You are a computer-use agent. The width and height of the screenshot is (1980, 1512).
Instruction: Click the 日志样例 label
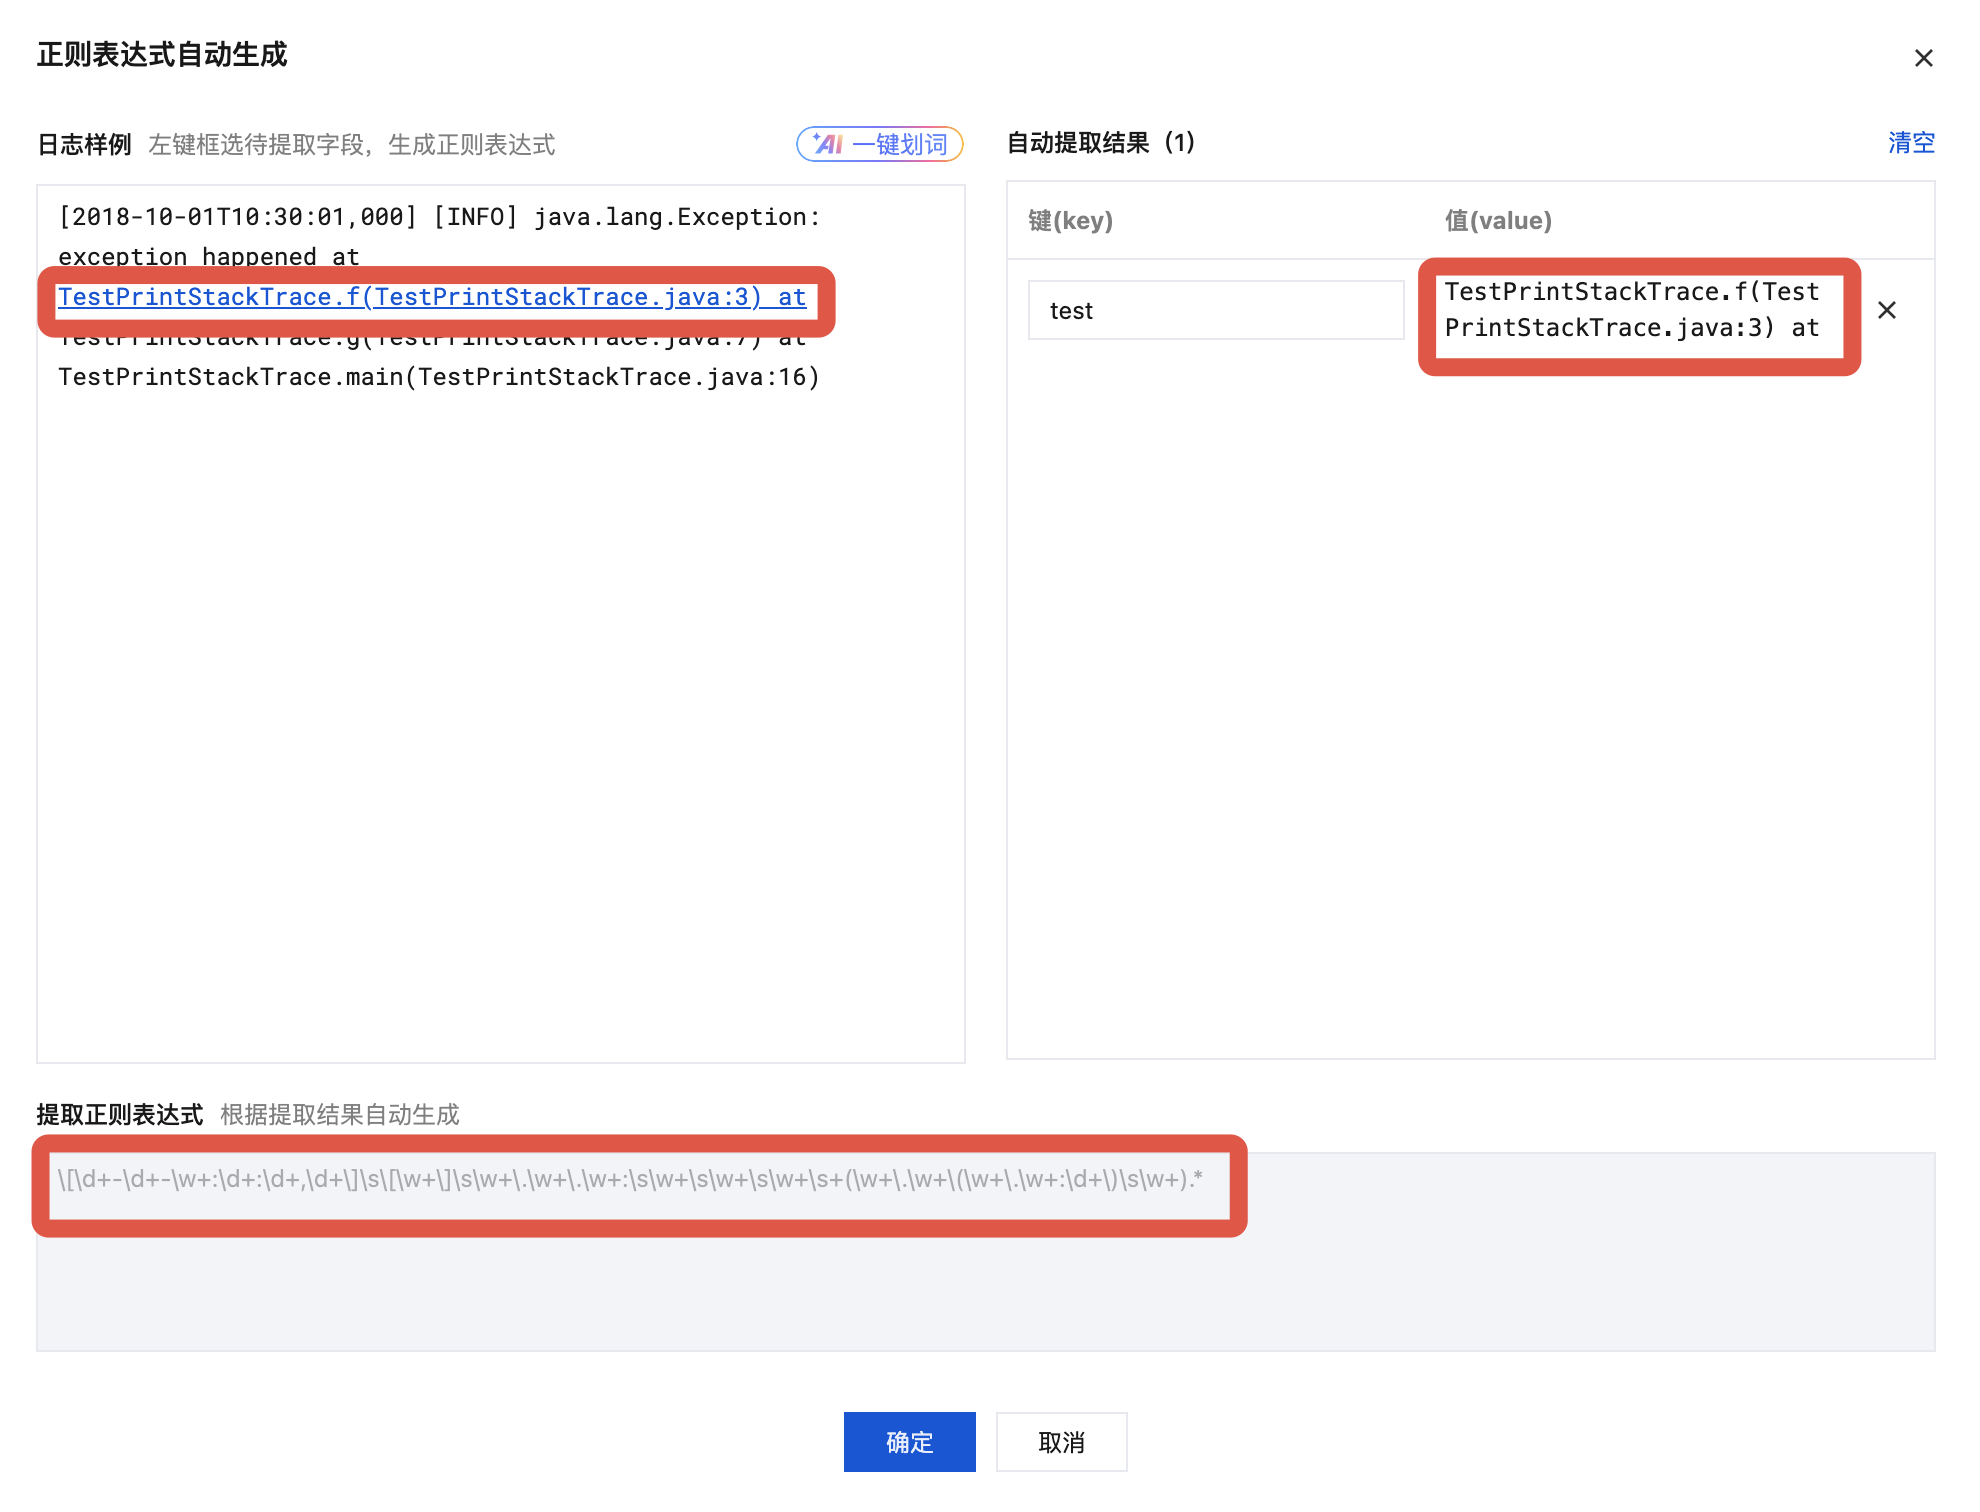[84, 145]
